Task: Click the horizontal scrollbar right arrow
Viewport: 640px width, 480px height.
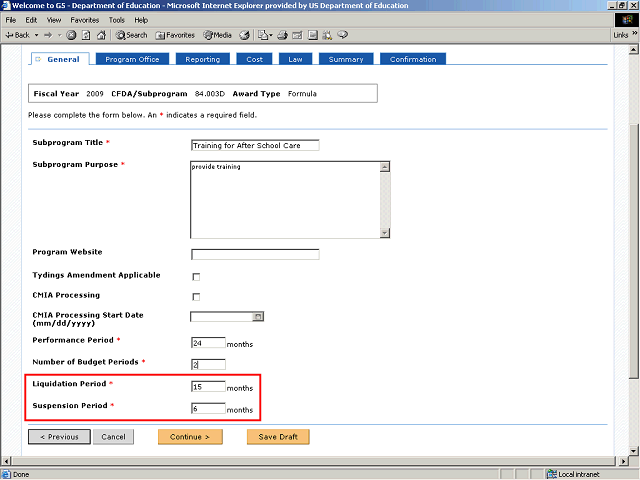Action: tap(623, 461)
